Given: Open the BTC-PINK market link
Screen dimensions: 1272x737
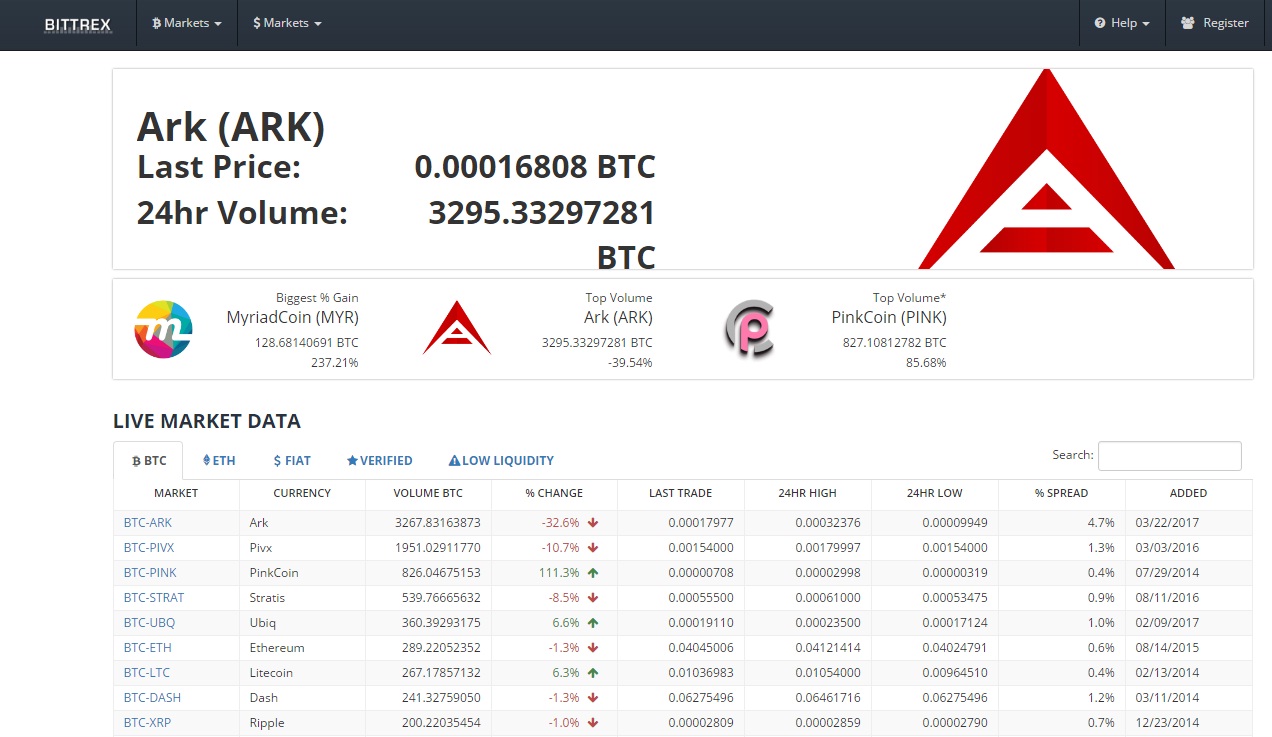Looking at the screenshot, I should tap(150, 573).
